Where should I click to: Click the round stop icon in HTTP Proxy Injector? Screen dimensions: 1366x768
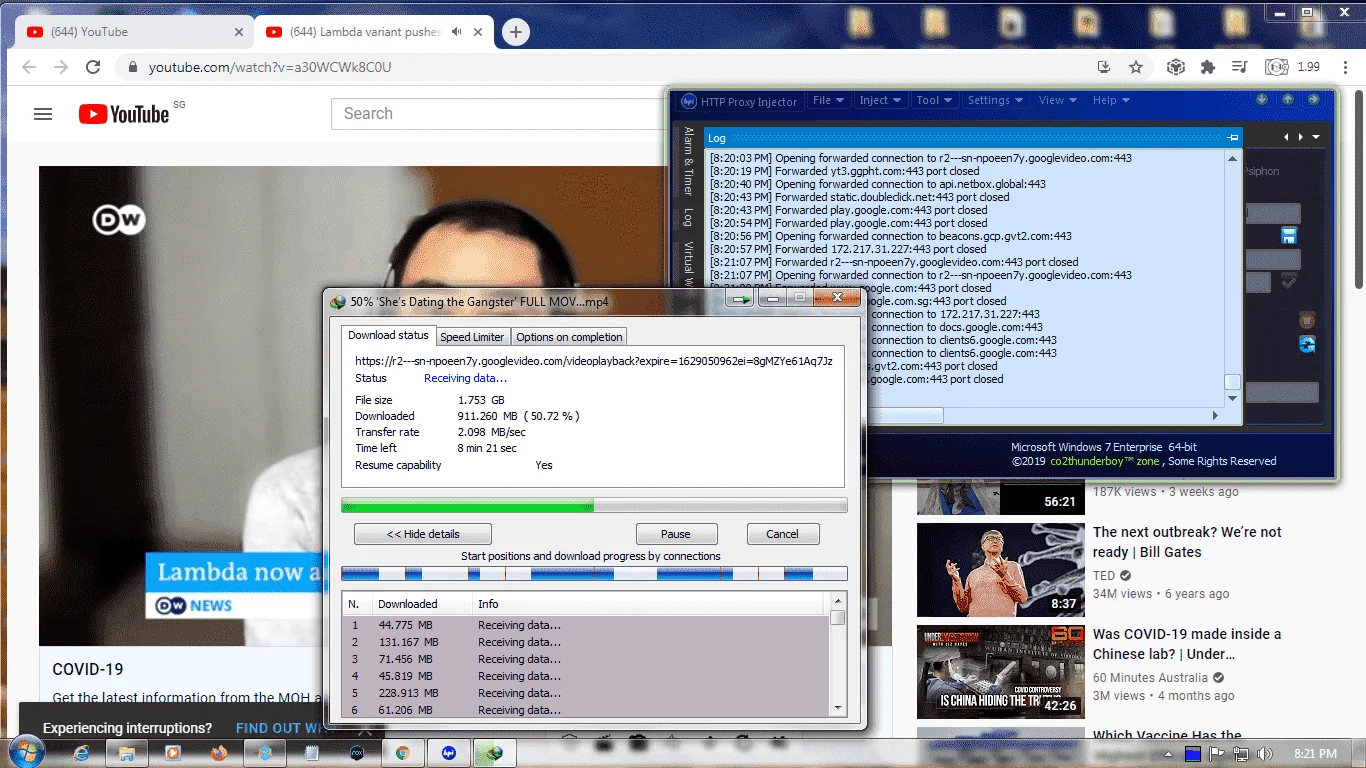[x=1306, y=321]
